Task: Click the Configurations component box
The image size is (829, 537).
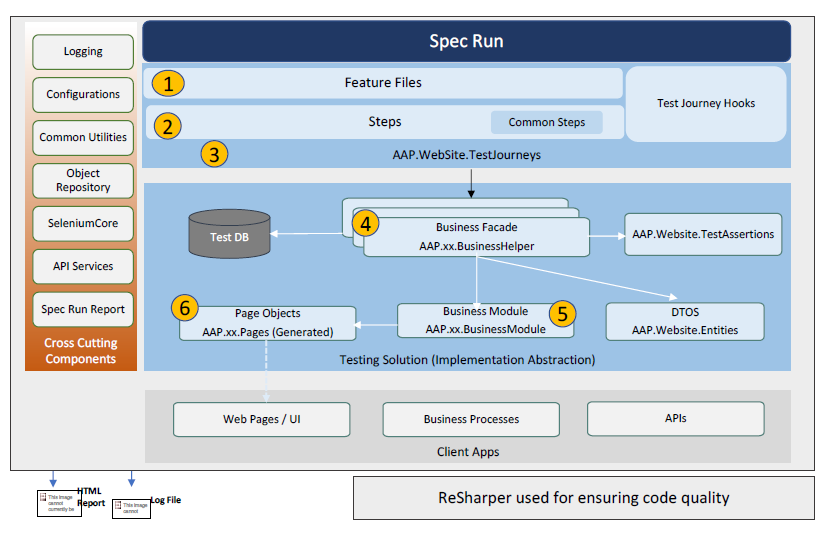Action: click(x=83, y=95)
